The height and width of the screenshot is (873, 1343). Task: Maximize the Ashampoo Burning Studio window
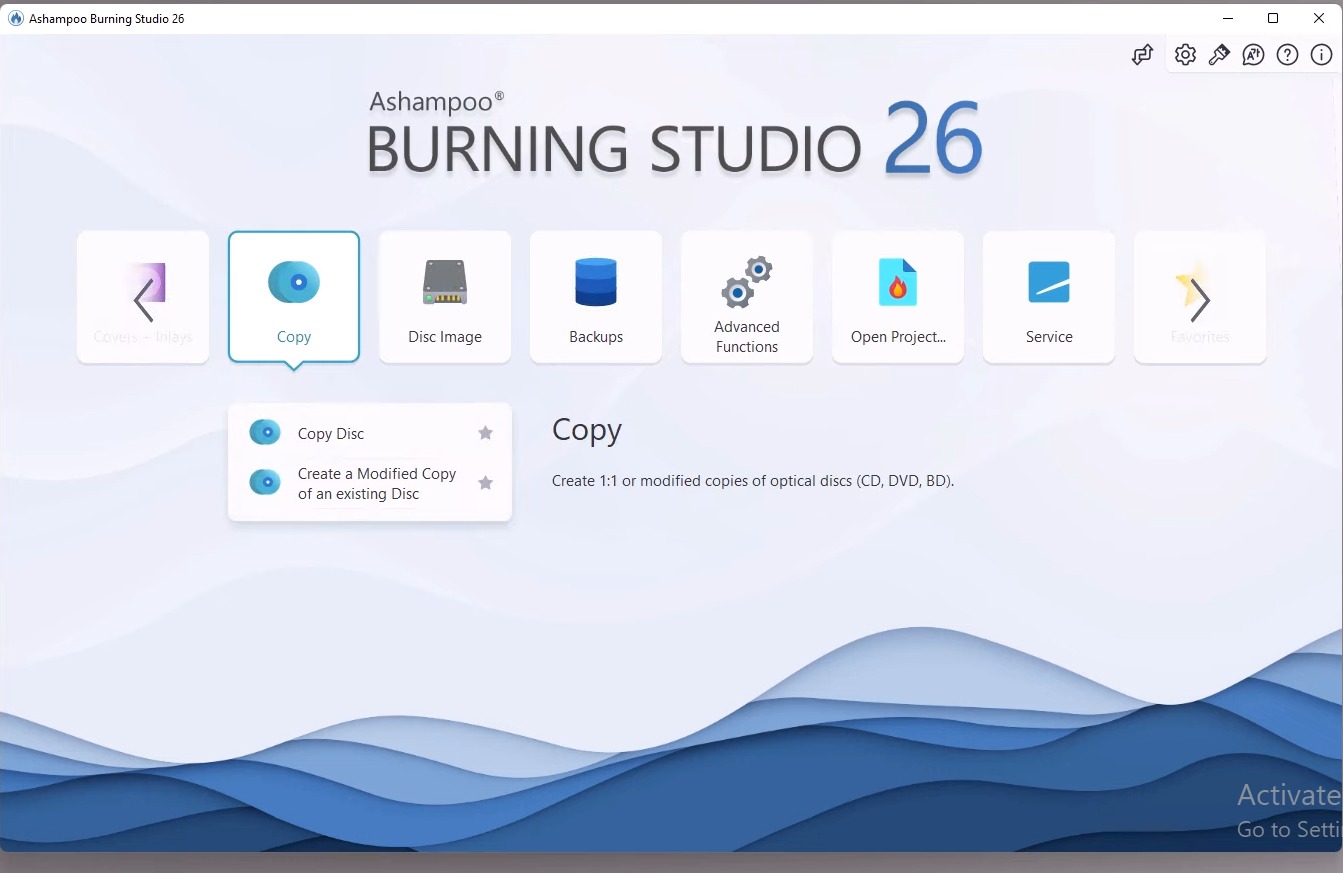tap(1273, 18)
